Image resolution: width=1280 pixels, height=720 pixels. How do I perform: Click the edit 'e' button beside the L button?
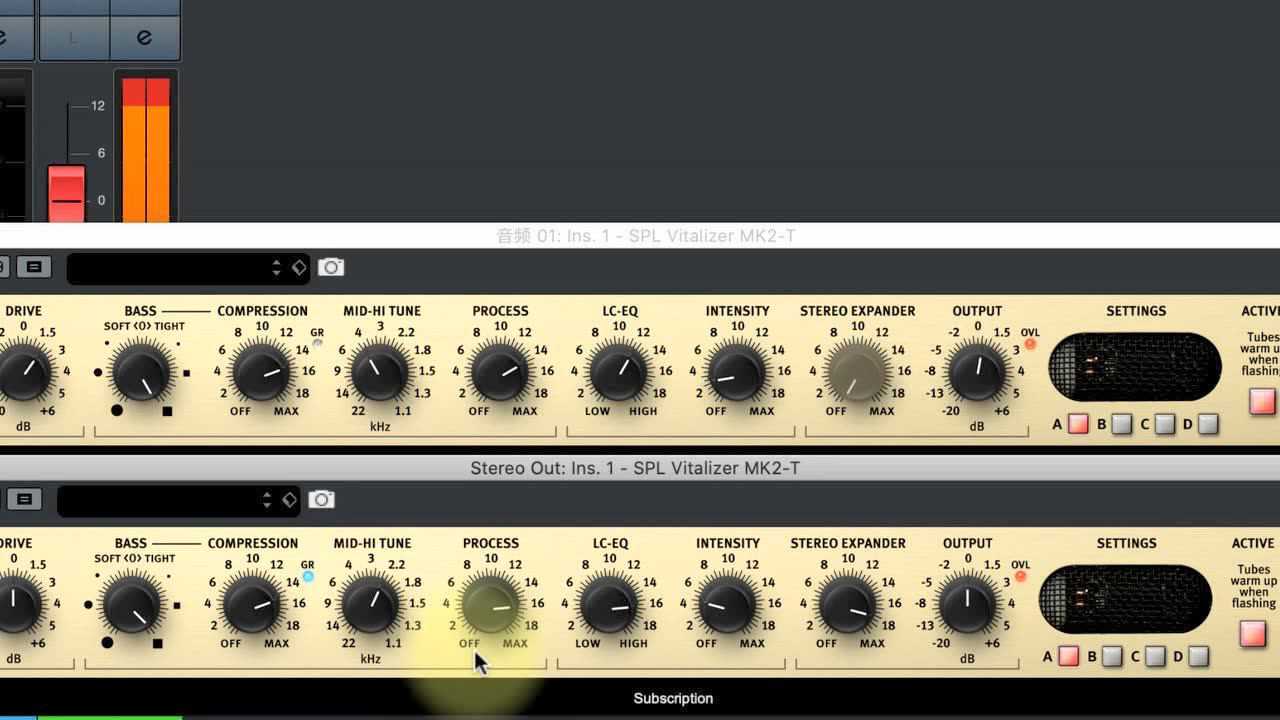144,37
